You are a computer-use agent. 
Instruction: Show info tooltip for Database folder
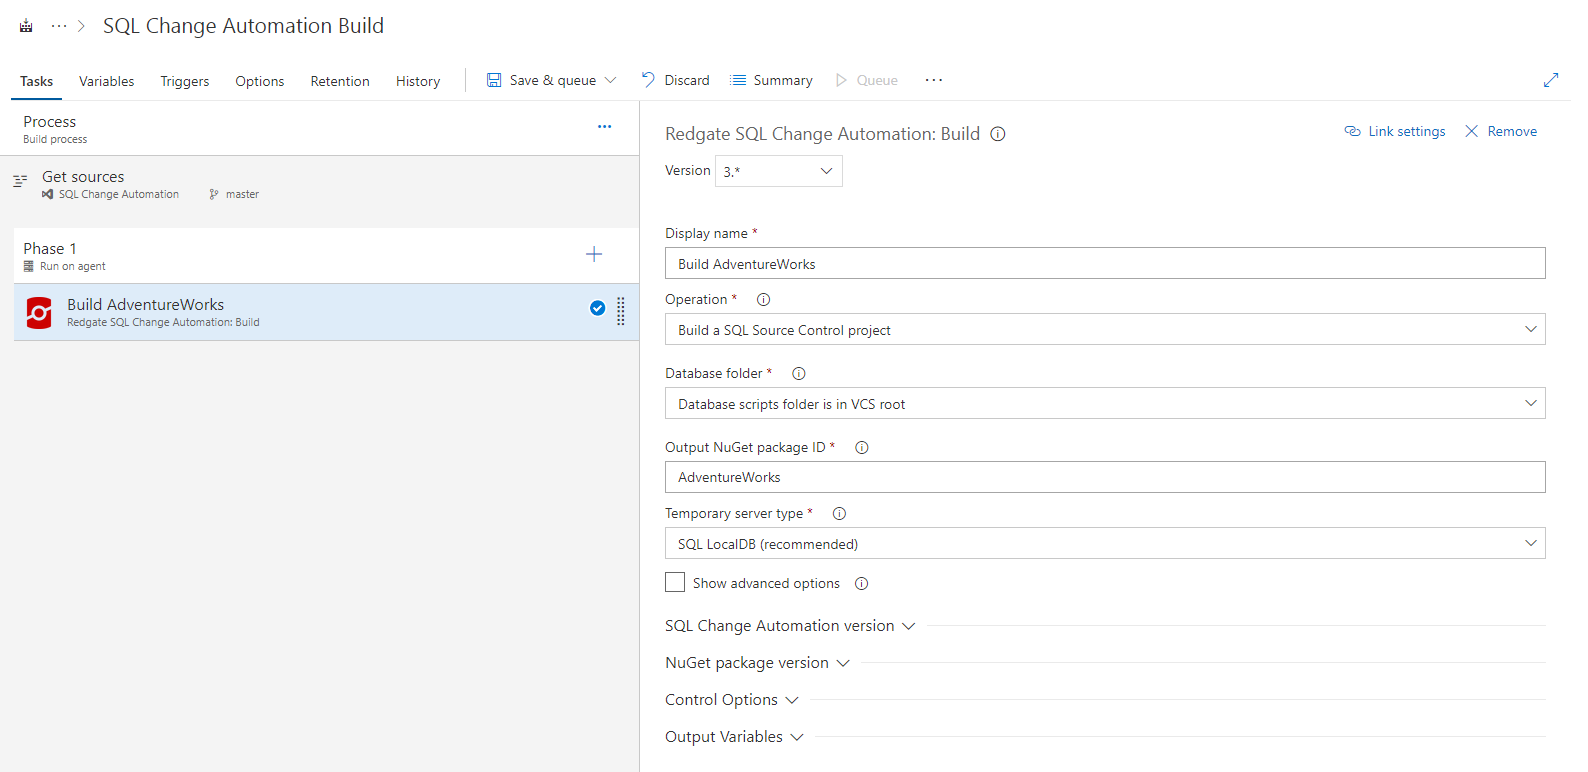click(799, 373)
